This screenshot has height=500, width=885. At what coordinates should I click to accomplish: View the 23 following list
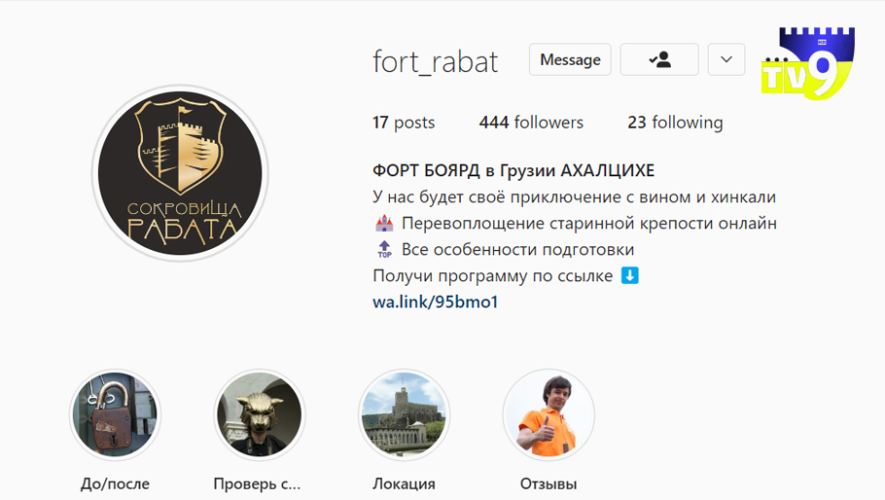click(x=675, y=122)
